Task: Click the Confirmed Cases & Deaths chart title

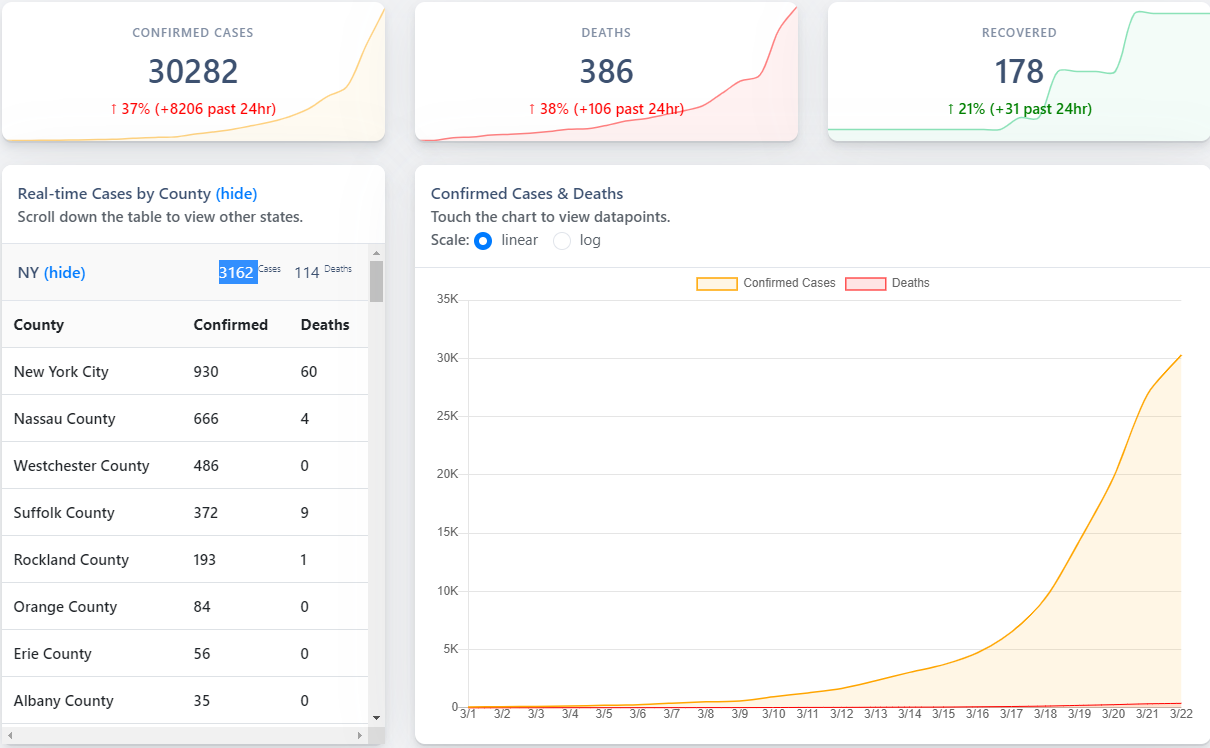Action: pos(527,194)
